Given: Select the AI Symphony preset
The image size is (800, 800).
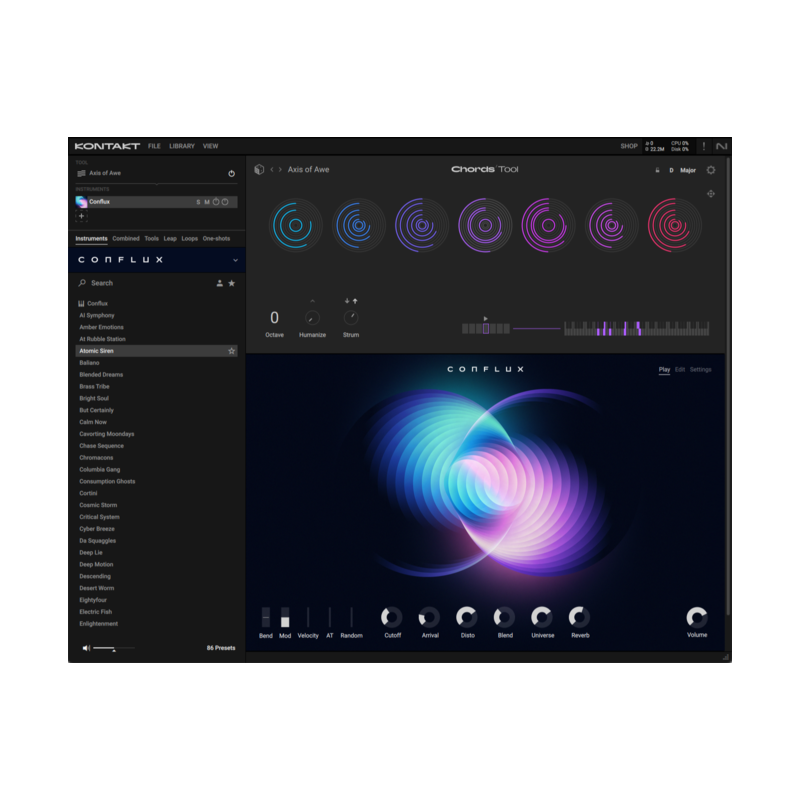Looking at the screenshot, I should point(97,315).
